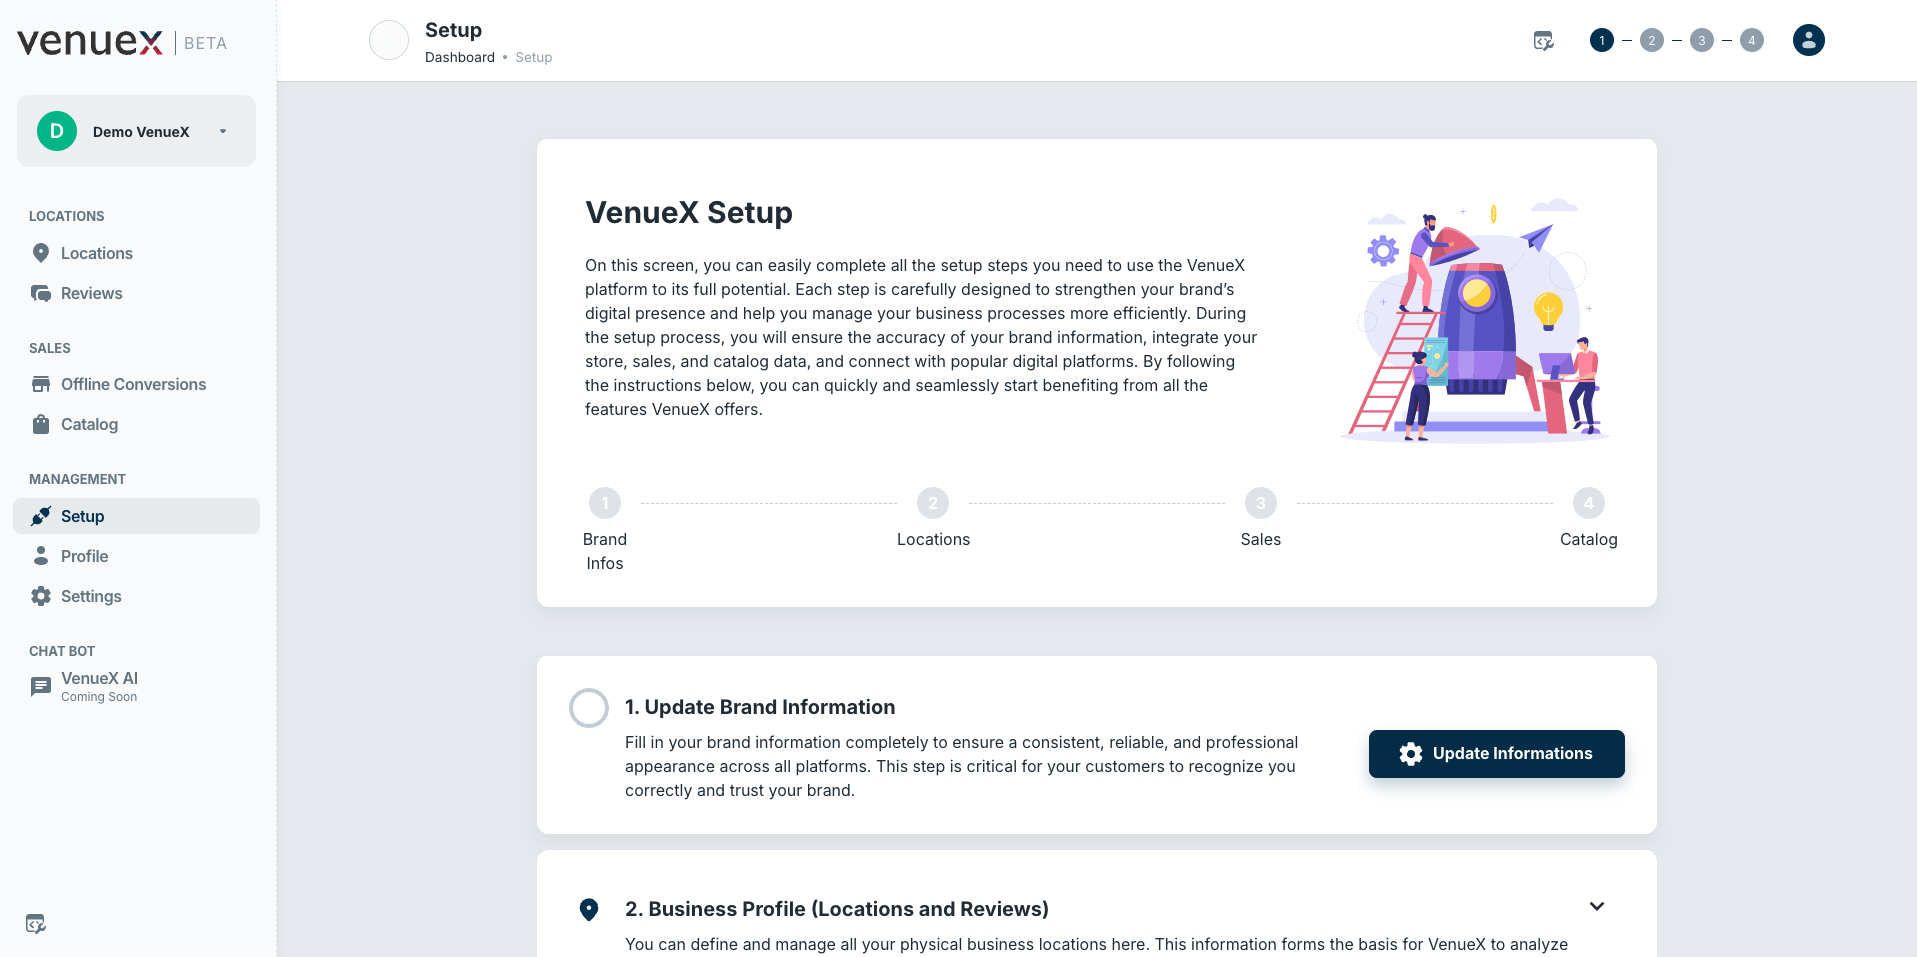1917x957 pixels.
Task: Click the Reviews chat bubbles icon
Action: 41,293
